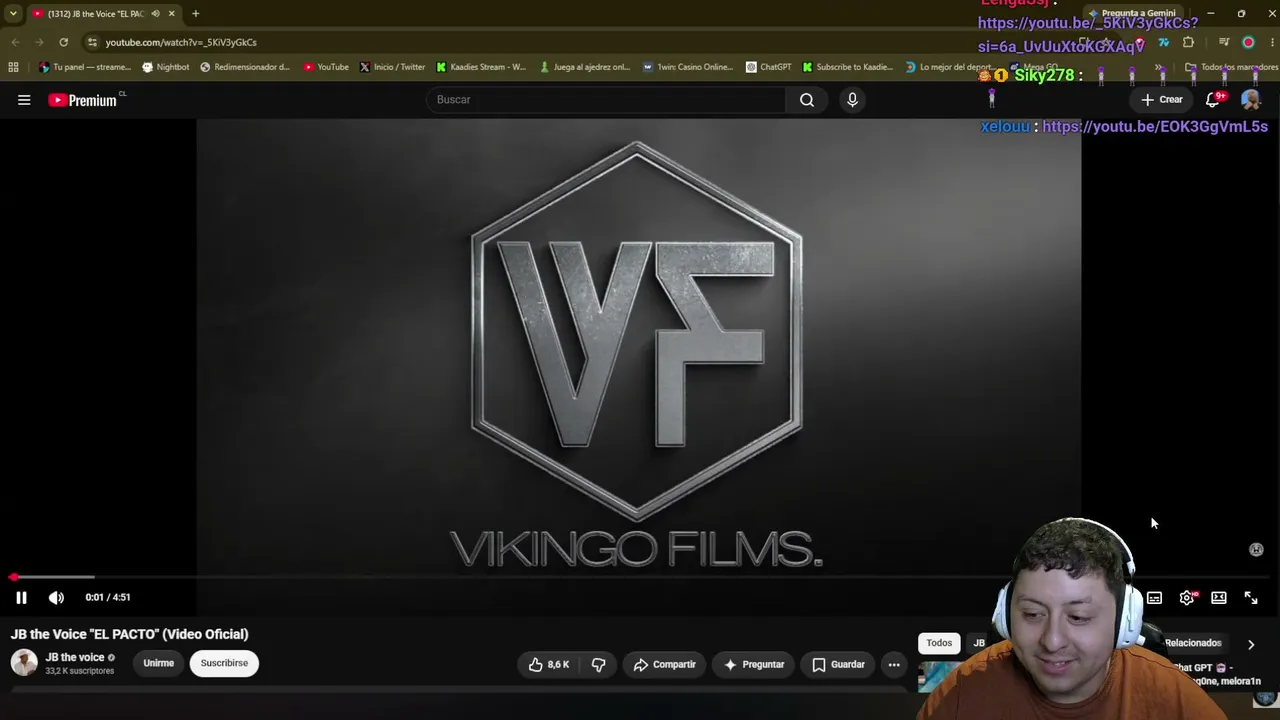Open the Todos los marcadores folder
Viewport: 1280px width, 720px height.
pos(1231,67)
